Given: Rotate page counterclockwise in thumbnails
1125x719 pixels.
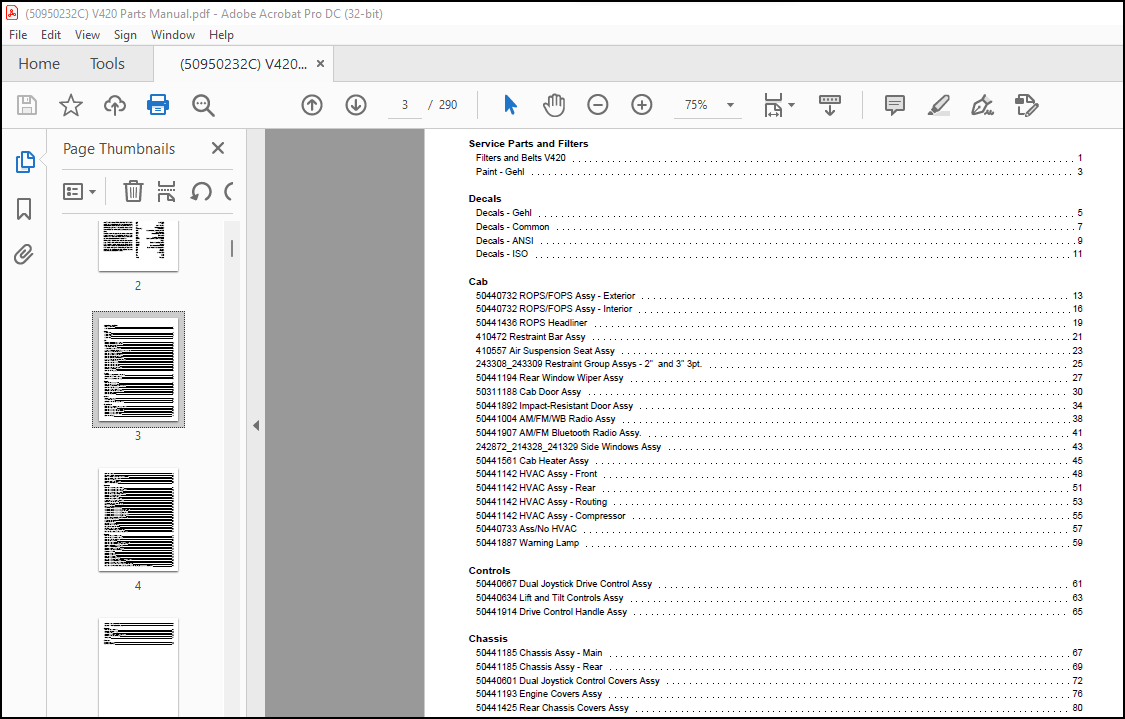Looking at the screenshot, I should click(x=201, y=192).
